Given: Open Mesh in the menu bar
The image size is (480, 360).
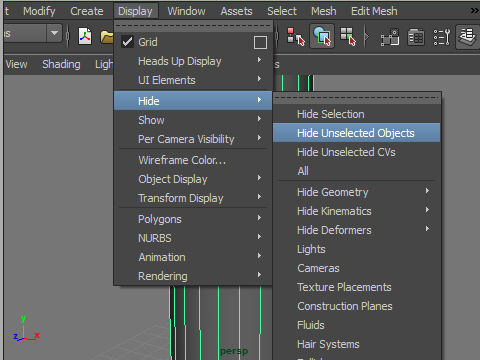Looking at the screenshot, I should tap(324, 11).
